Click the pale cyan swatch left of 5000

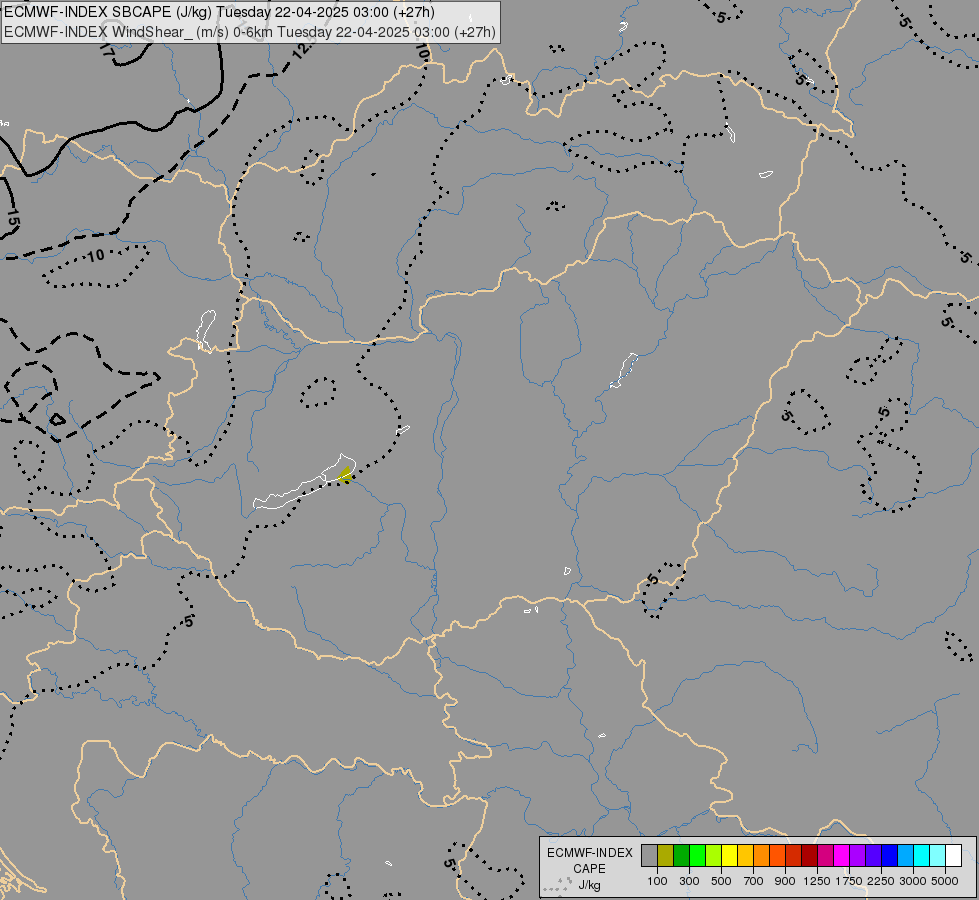point(937,856)
